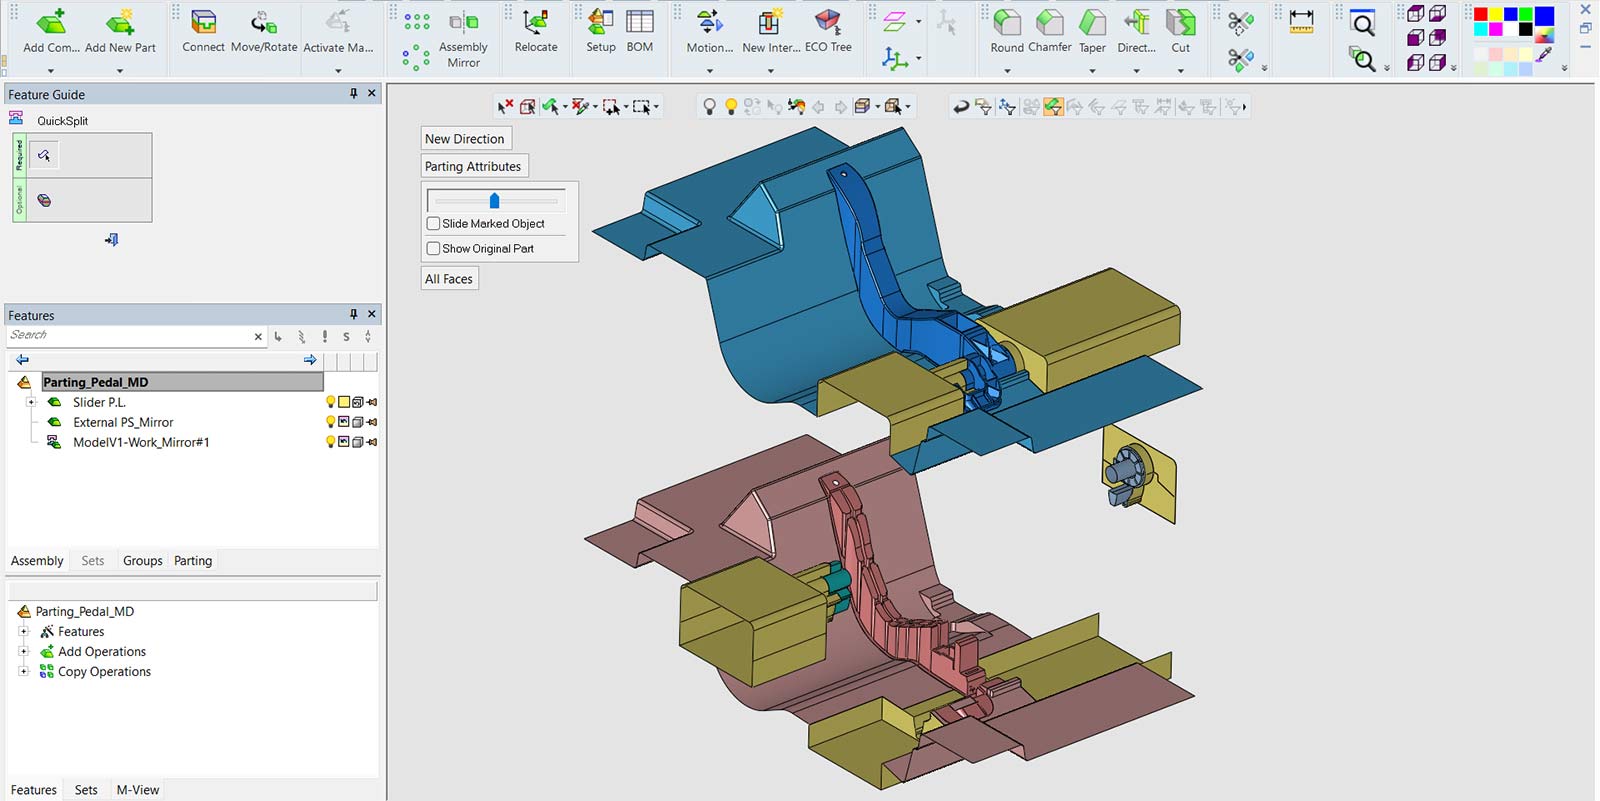The width and height of the screenshot is (1600, 801).
Task: Click the Connect tool icon
Action: pyautogui.click(x=204, y=23)
